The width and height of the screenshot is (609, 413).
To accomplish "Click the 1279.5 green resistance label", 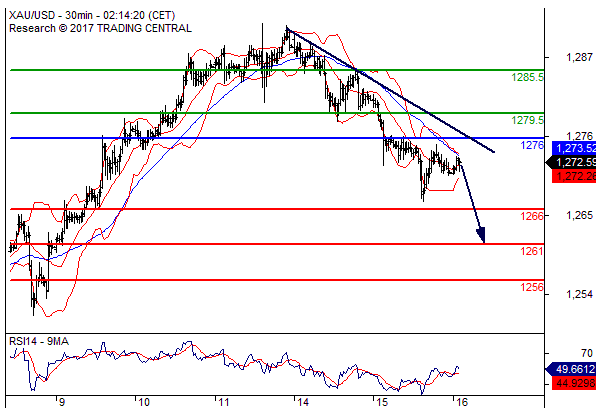I will click(527, 120).
